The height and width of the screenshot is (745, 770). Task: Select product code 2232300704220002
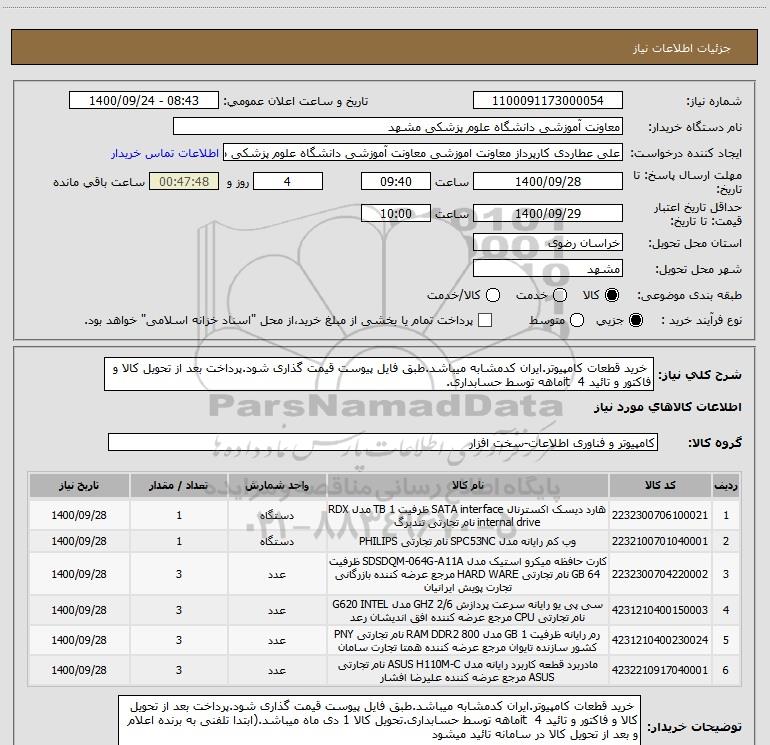pos(660,574)
